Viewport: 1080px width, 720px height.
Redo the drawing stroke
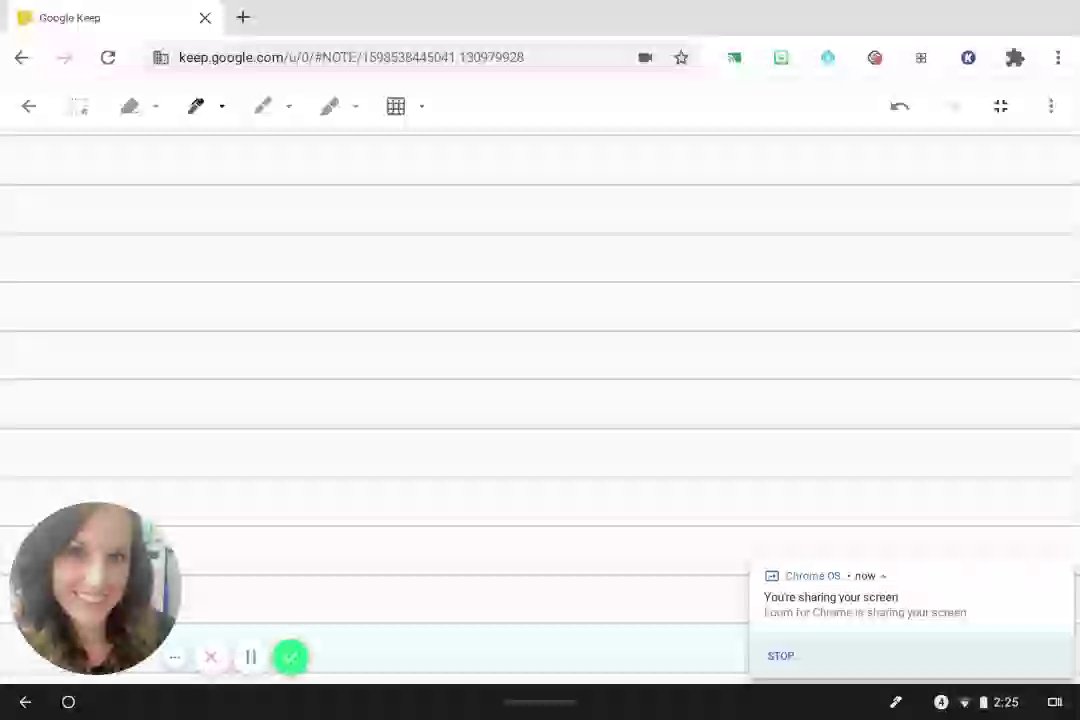(x=953, y=106)
